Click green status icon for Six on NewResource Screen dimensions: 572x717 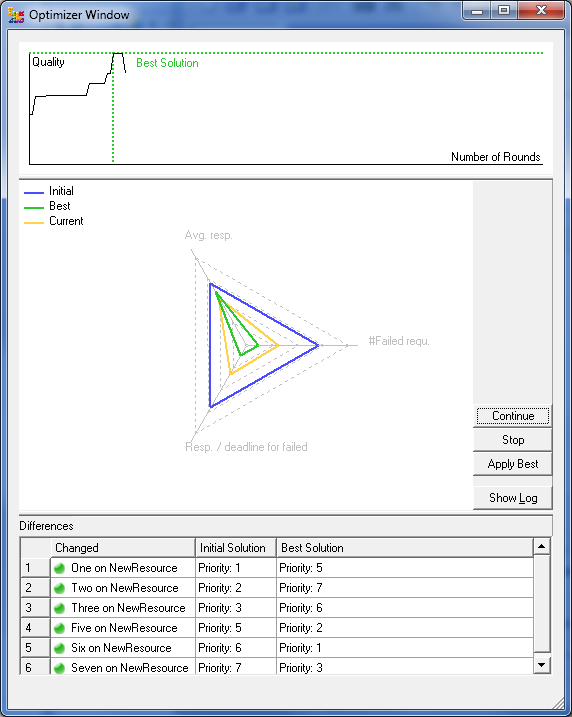coord(59,648)
